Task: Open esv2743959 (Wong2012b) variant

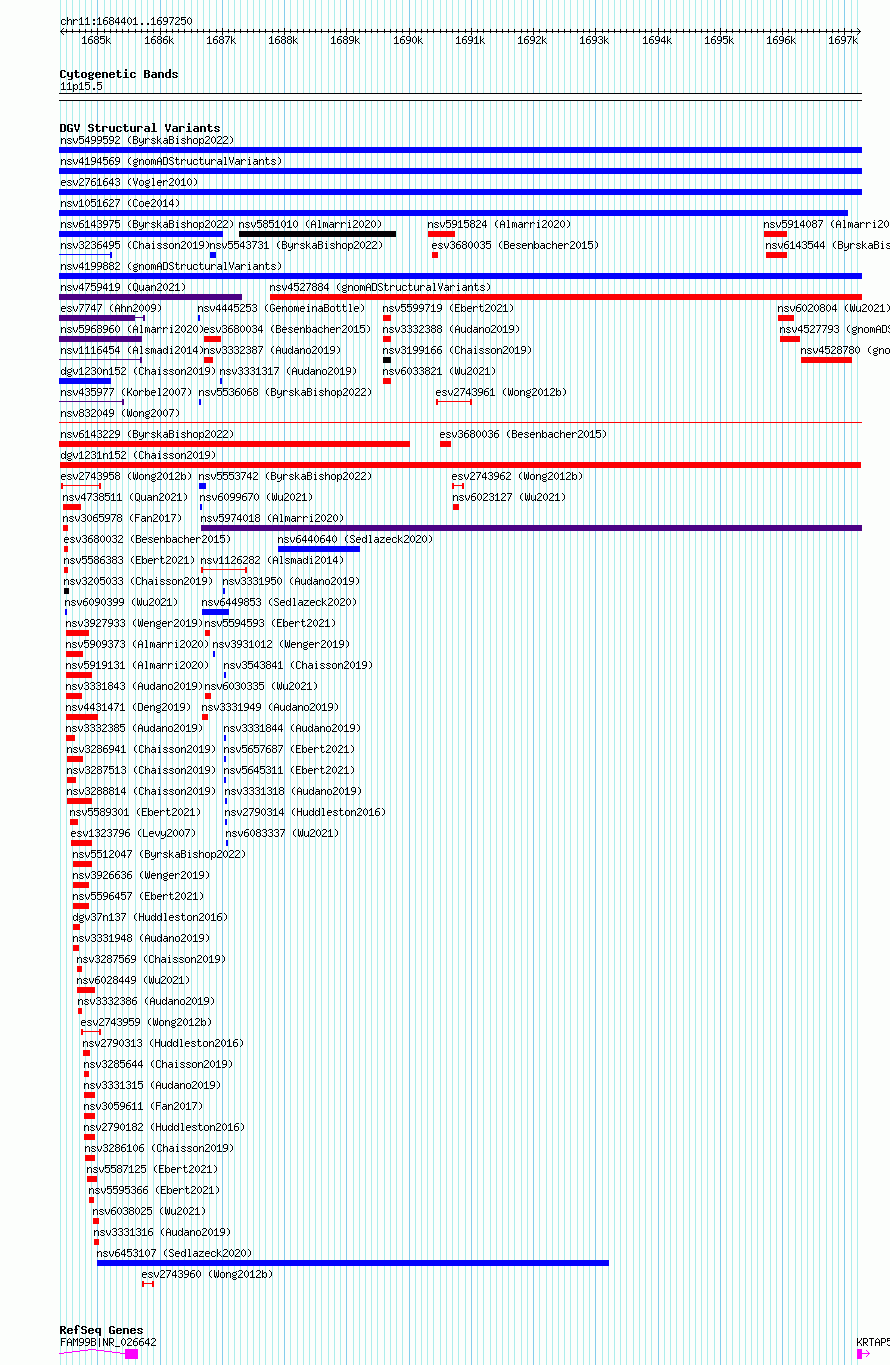Action: 146,1023
